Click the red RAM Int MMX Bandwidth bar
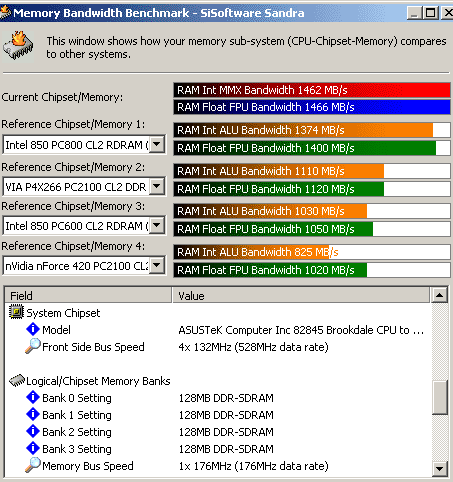The height and width of the screenshot is (482, 453). (x=312, y=90)
